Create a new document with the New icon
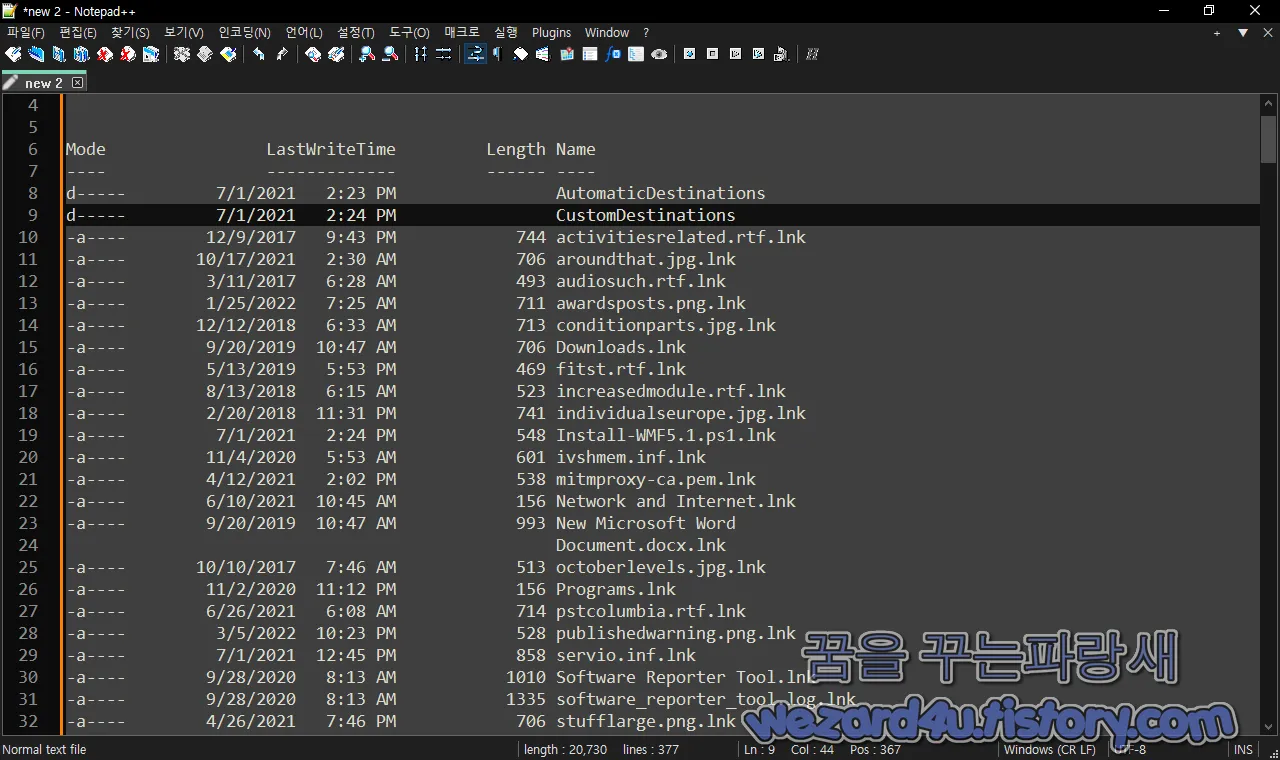The height and width of the screenshot is (760, 1280). coord(13,54)
